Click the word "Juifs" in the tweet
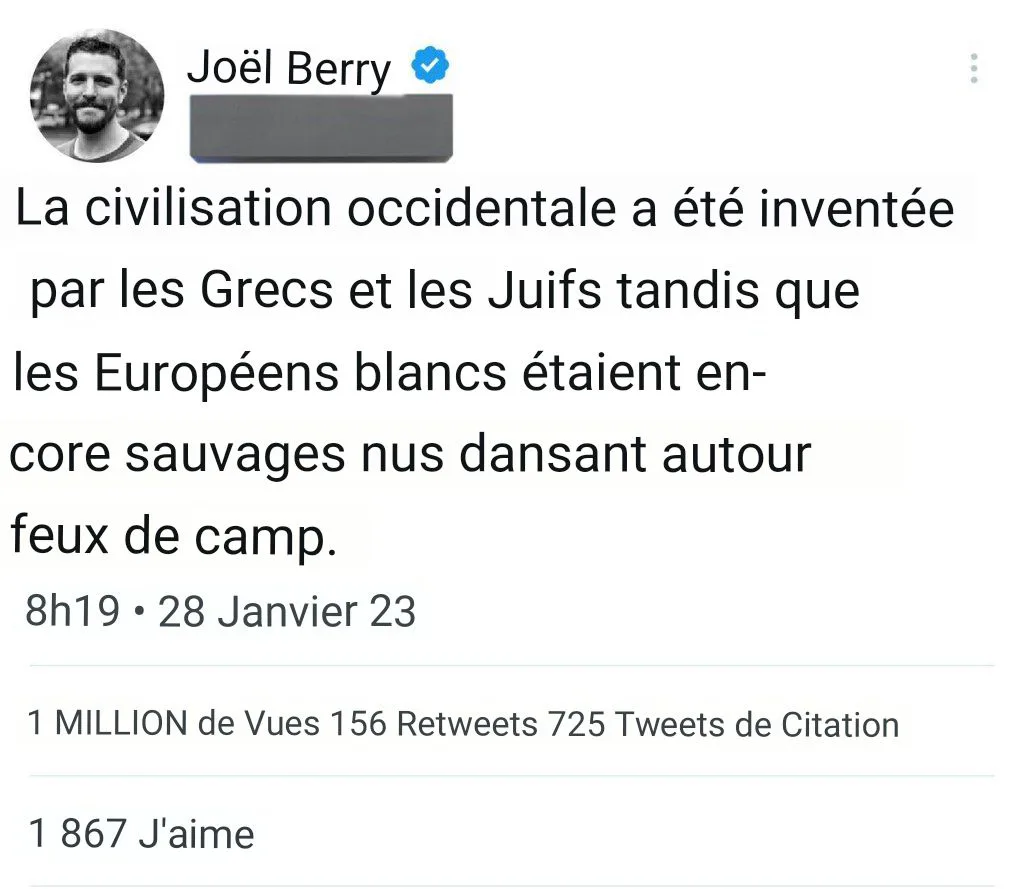The image size is (1024, 889). [545, 291]
